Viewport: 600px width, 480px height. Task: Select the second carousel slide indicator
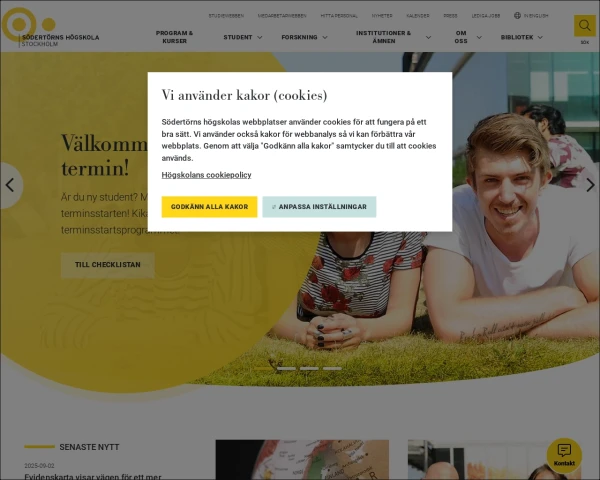(286, 369)
